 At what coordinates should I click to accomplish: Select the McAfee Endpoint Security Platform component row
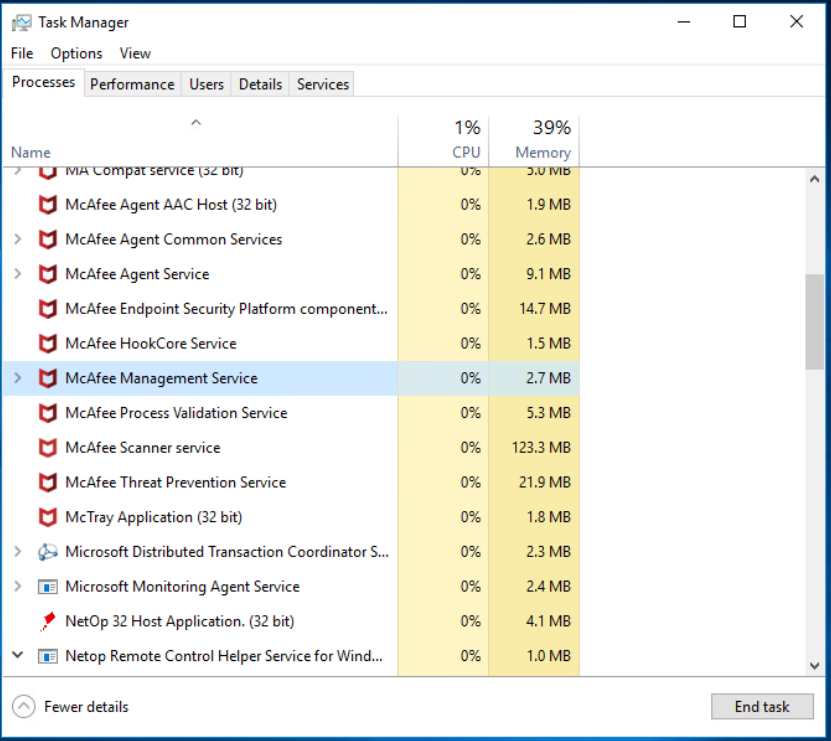tap(291, 309)
